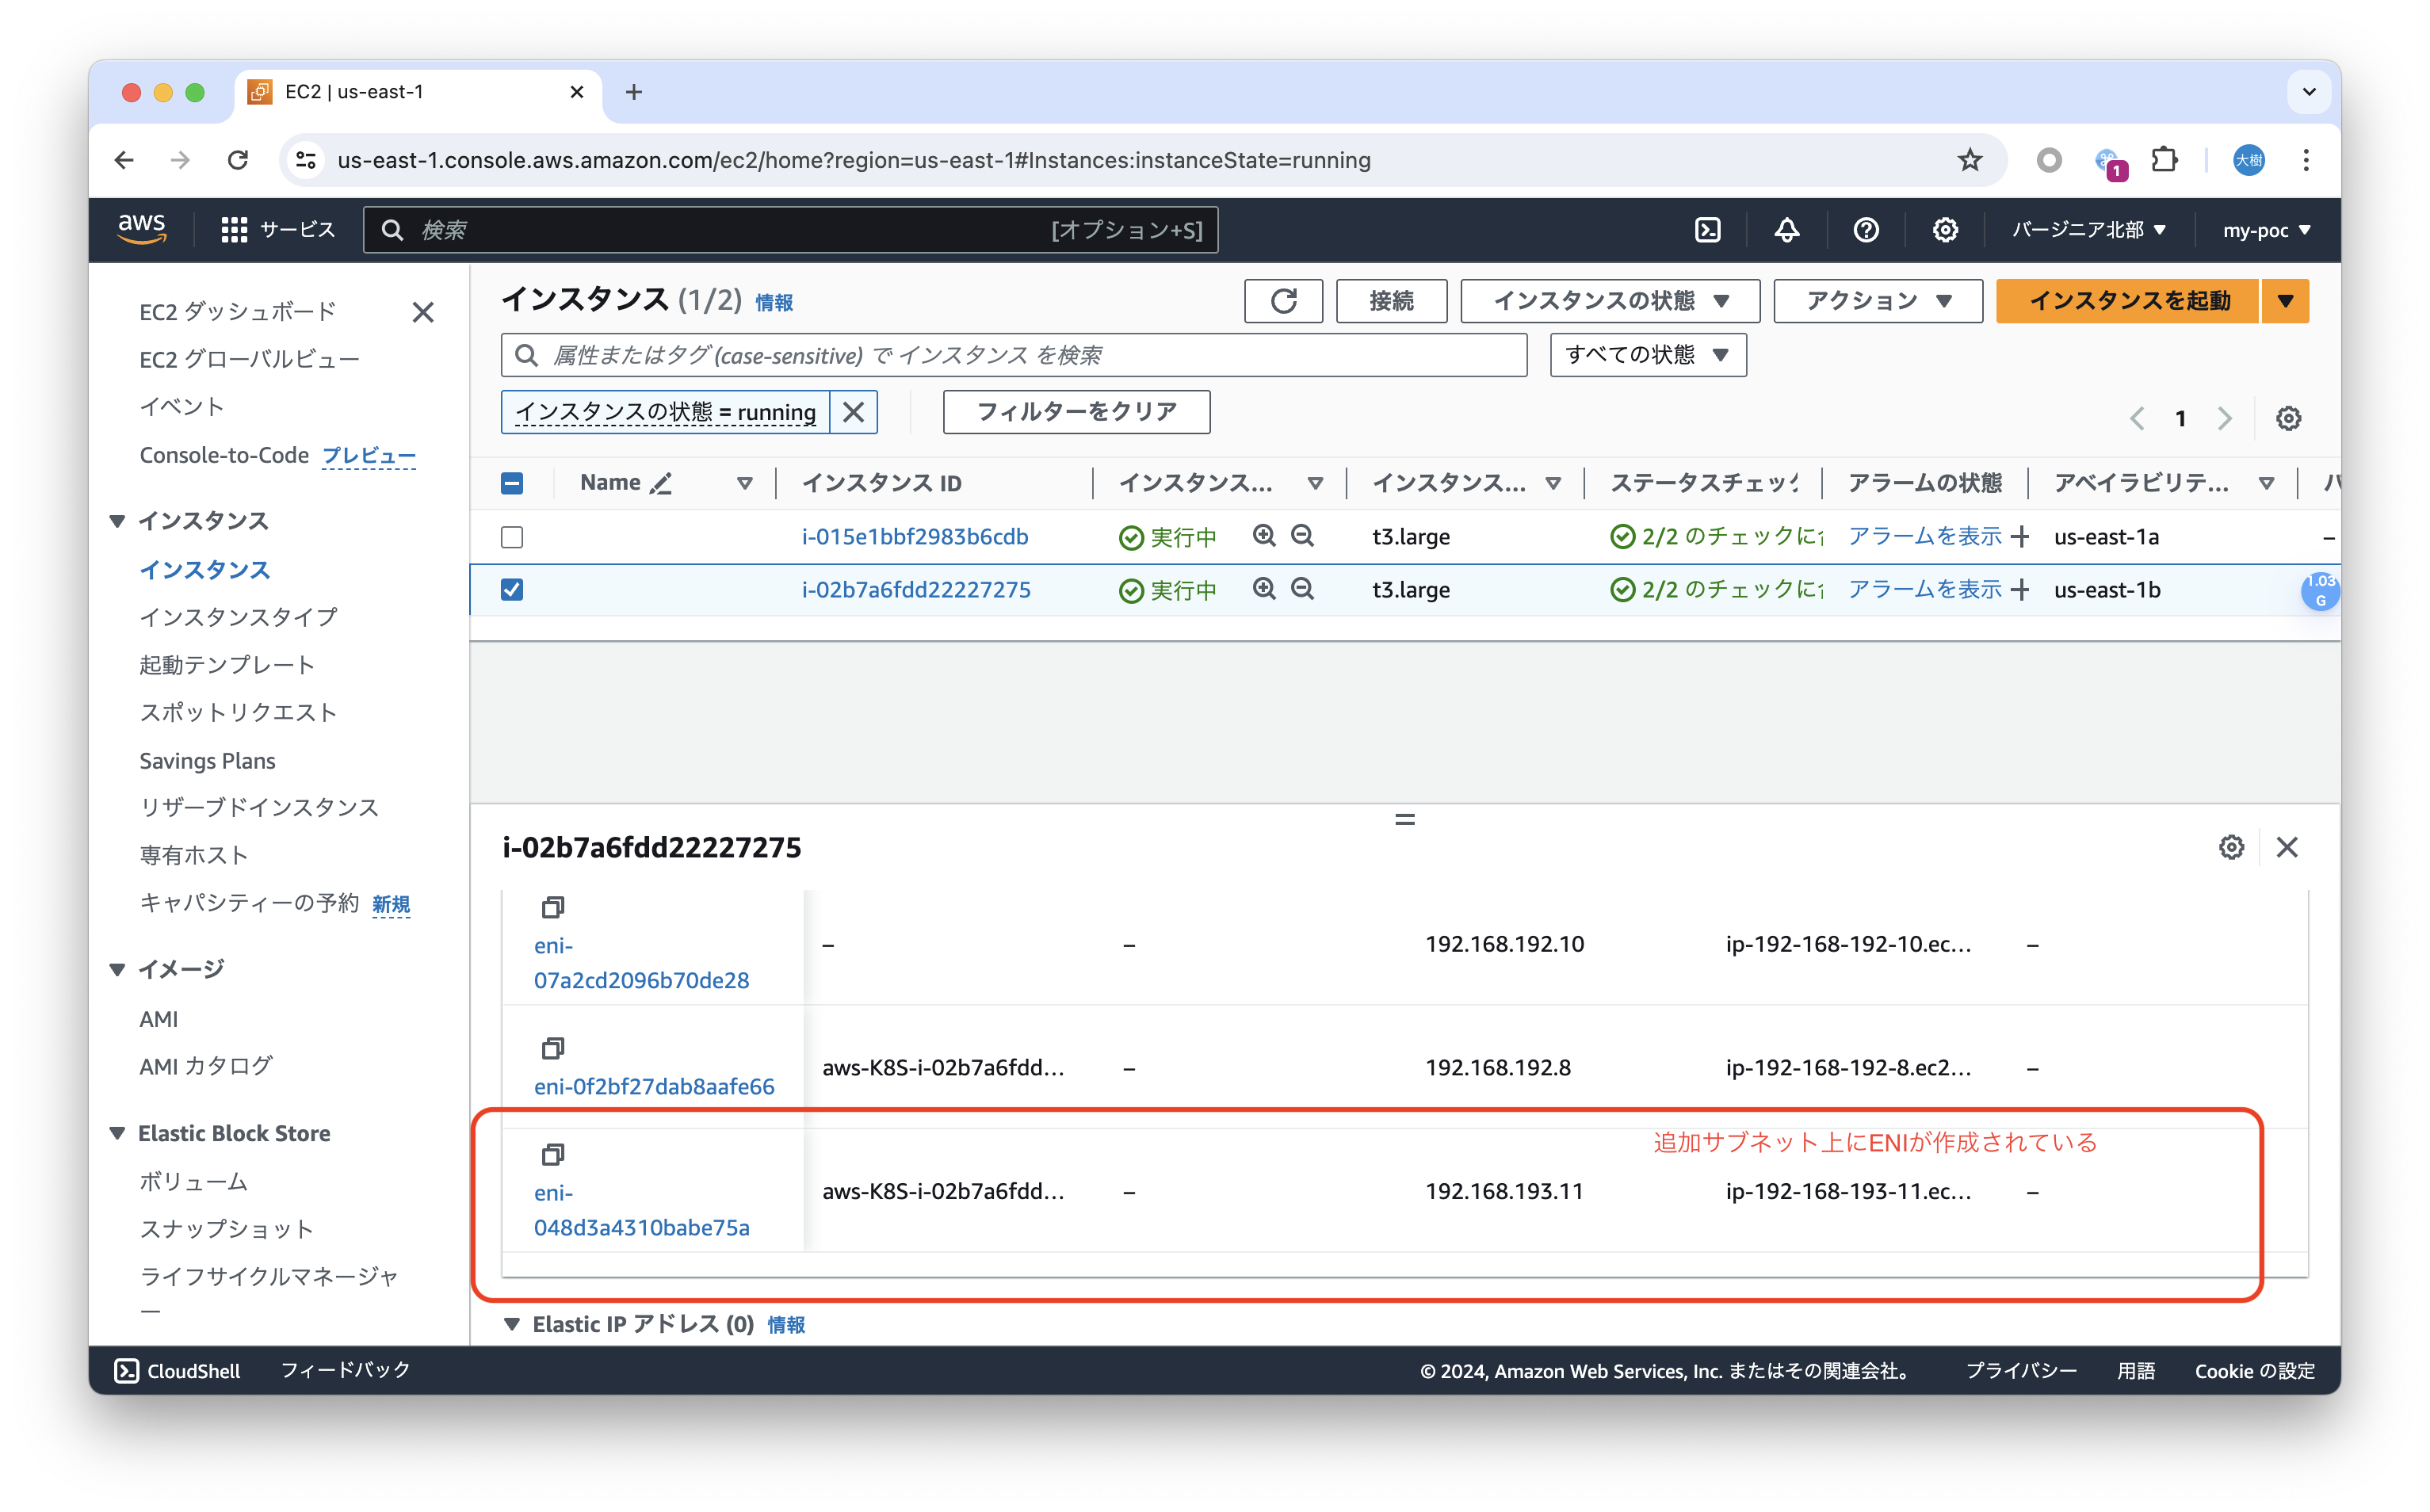Copy the eni-048d3a4310babe75a interface ID
The image size is (2430, 1512).
click(552, 1155)
